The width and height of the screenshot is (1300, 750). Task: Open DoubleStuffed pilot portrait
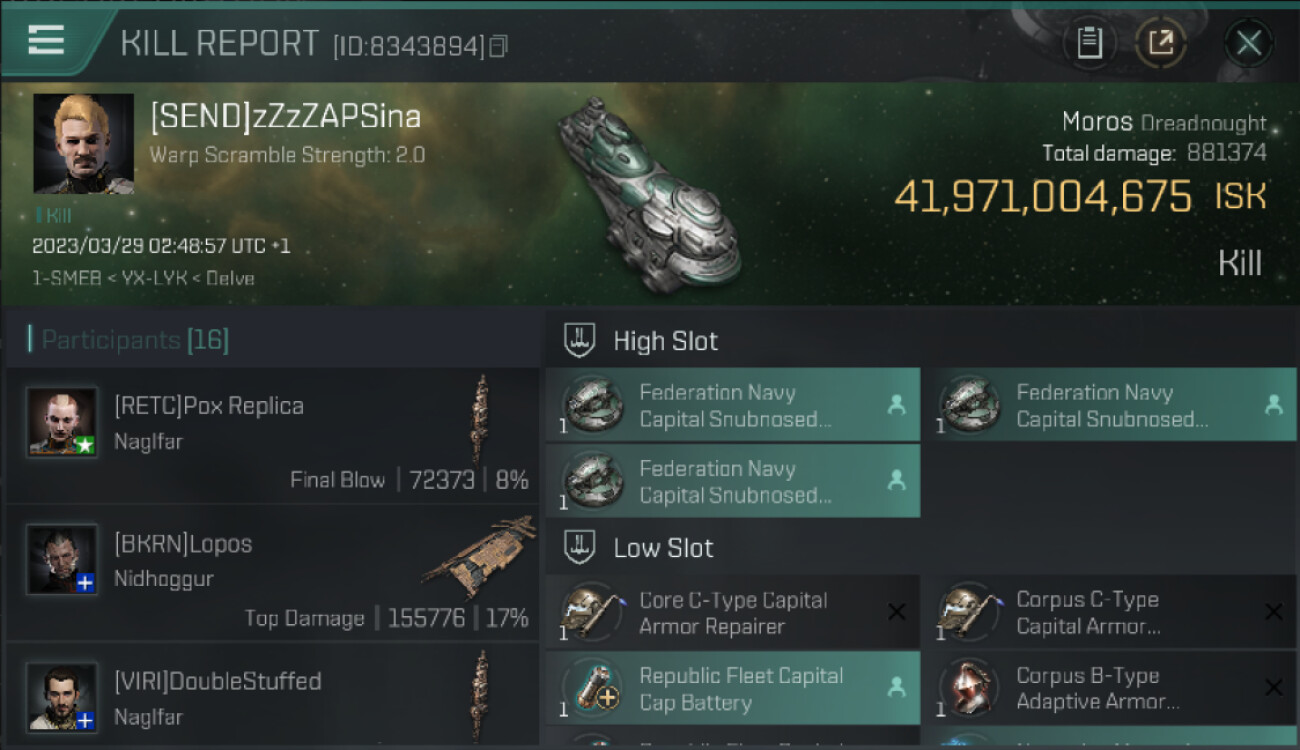tap(62, 697)
